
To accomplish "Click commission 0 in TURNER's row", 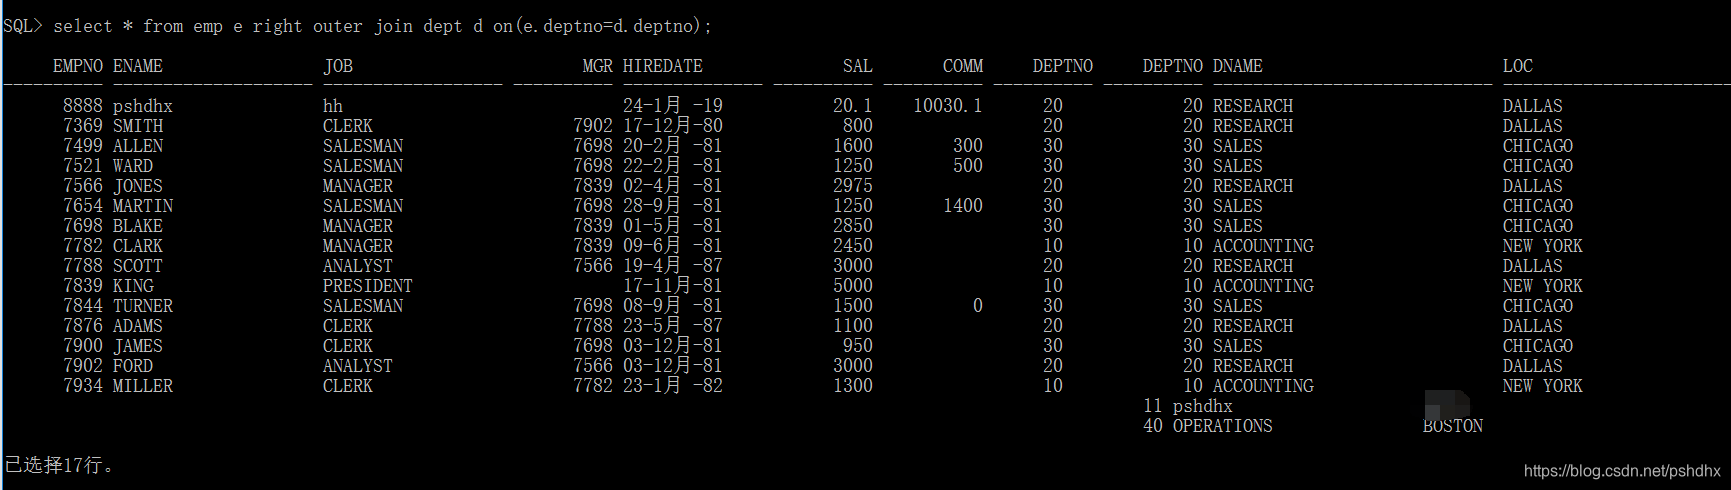I will click(978, 306).
